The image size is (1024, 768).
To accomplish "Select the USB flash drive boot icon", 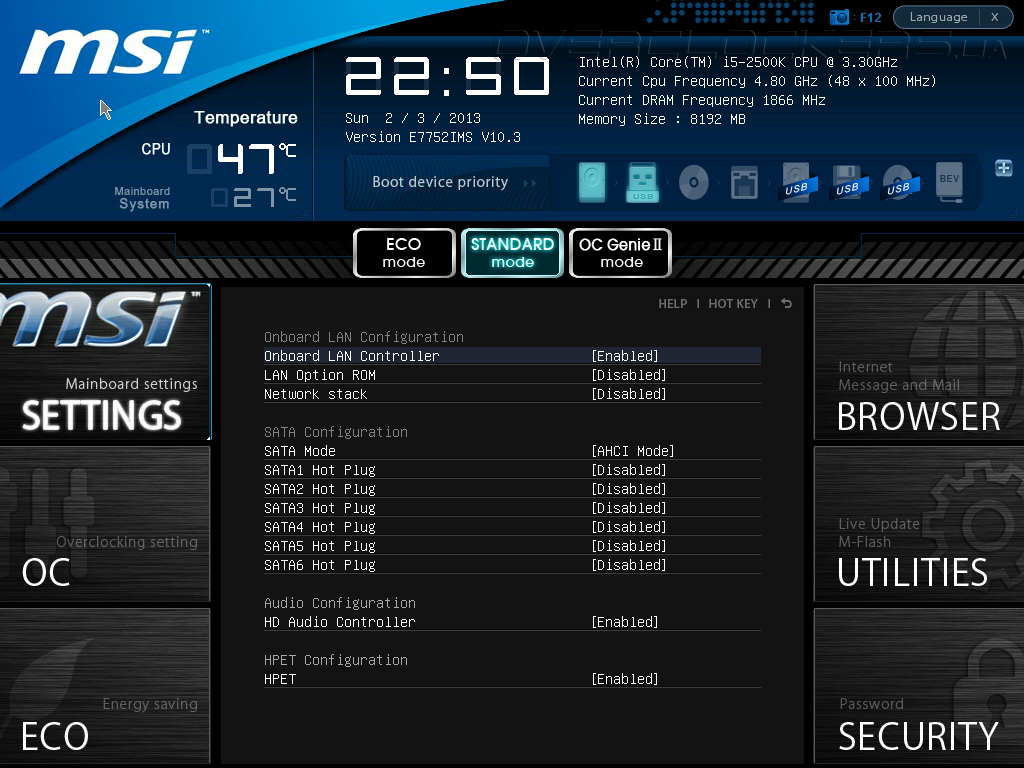I will (643, 182).
